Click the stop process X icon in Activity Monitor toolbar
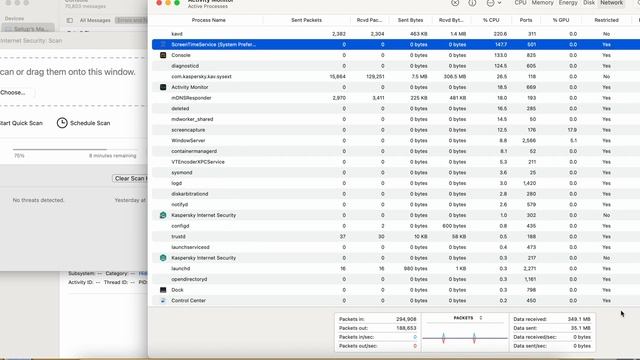 coord(455,3)
